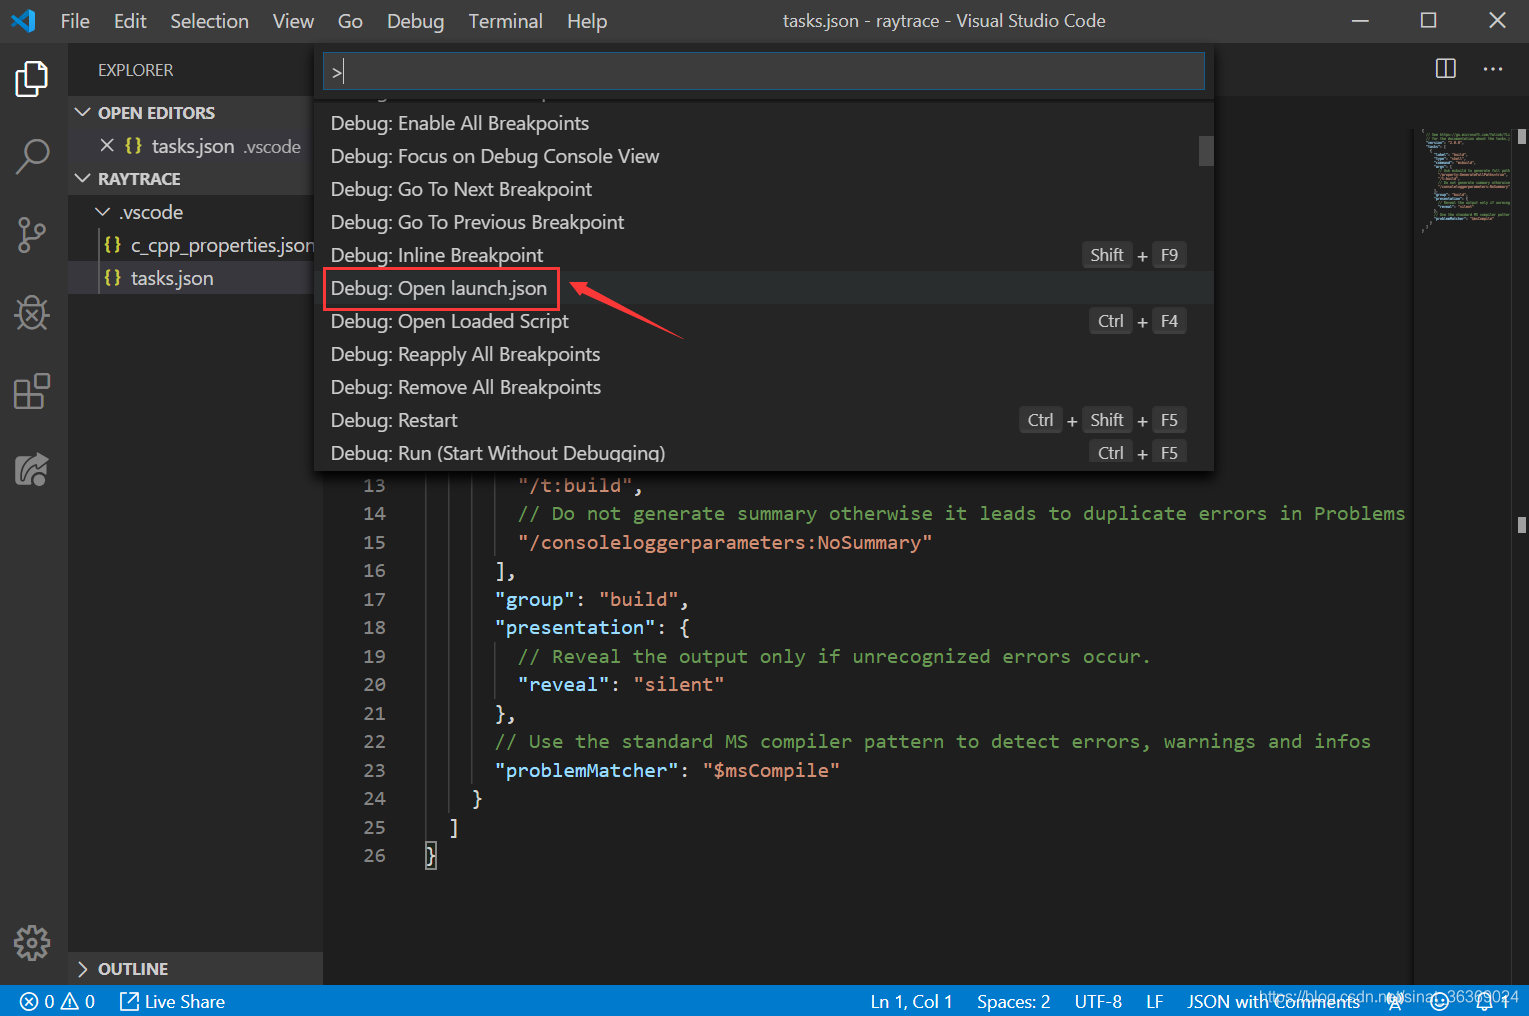Choose Debug: Reapply All Breakpoints
The width and height of the screenshot is (1529, 1016).
(x=764, y=354)
